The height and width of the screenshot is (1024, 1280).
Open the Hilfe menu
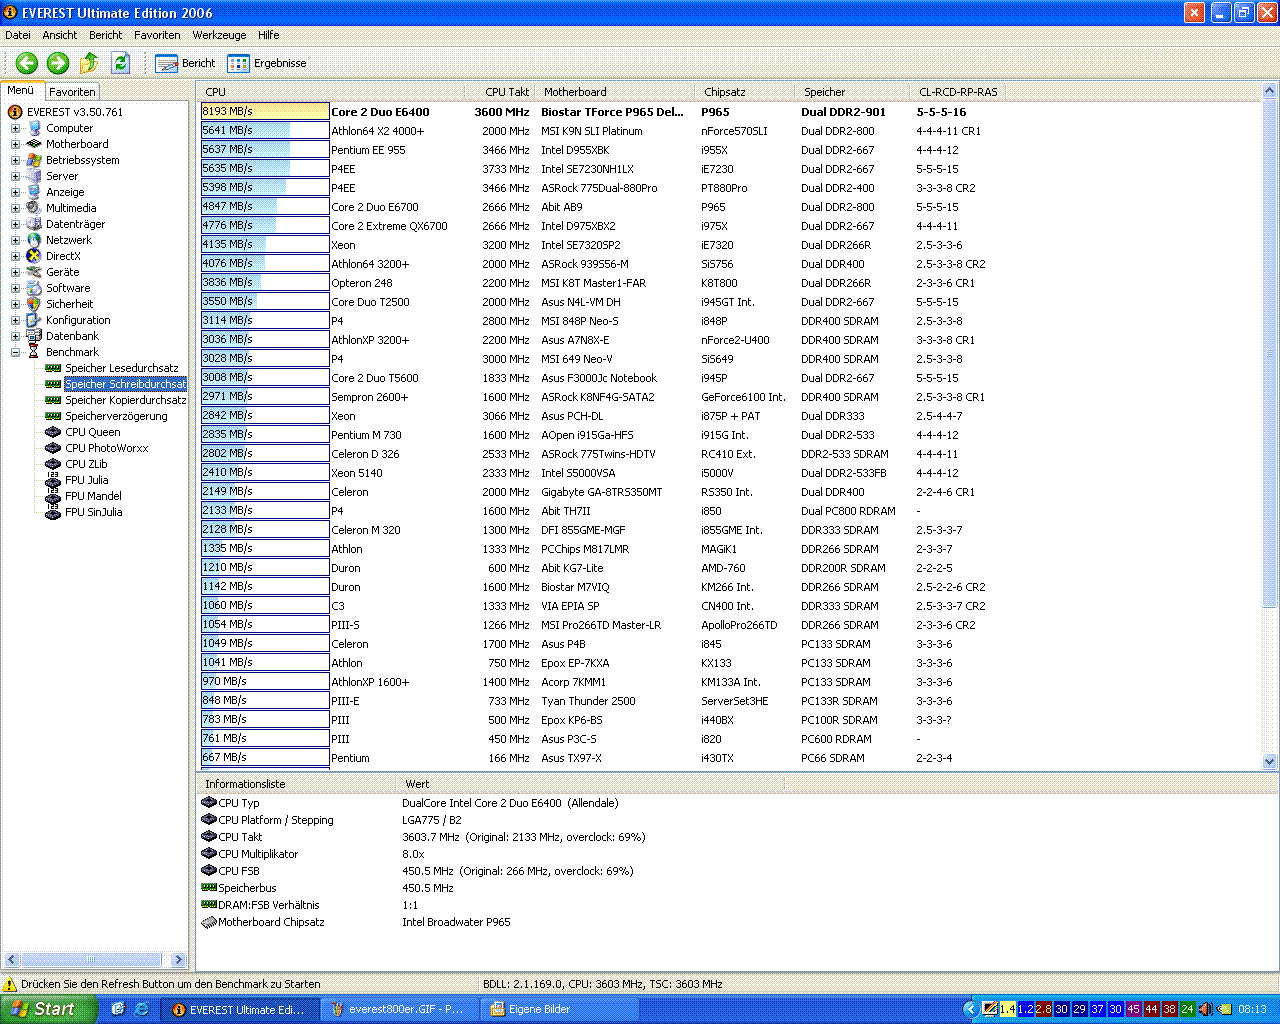pyautogui.click(x=268, y=35)
